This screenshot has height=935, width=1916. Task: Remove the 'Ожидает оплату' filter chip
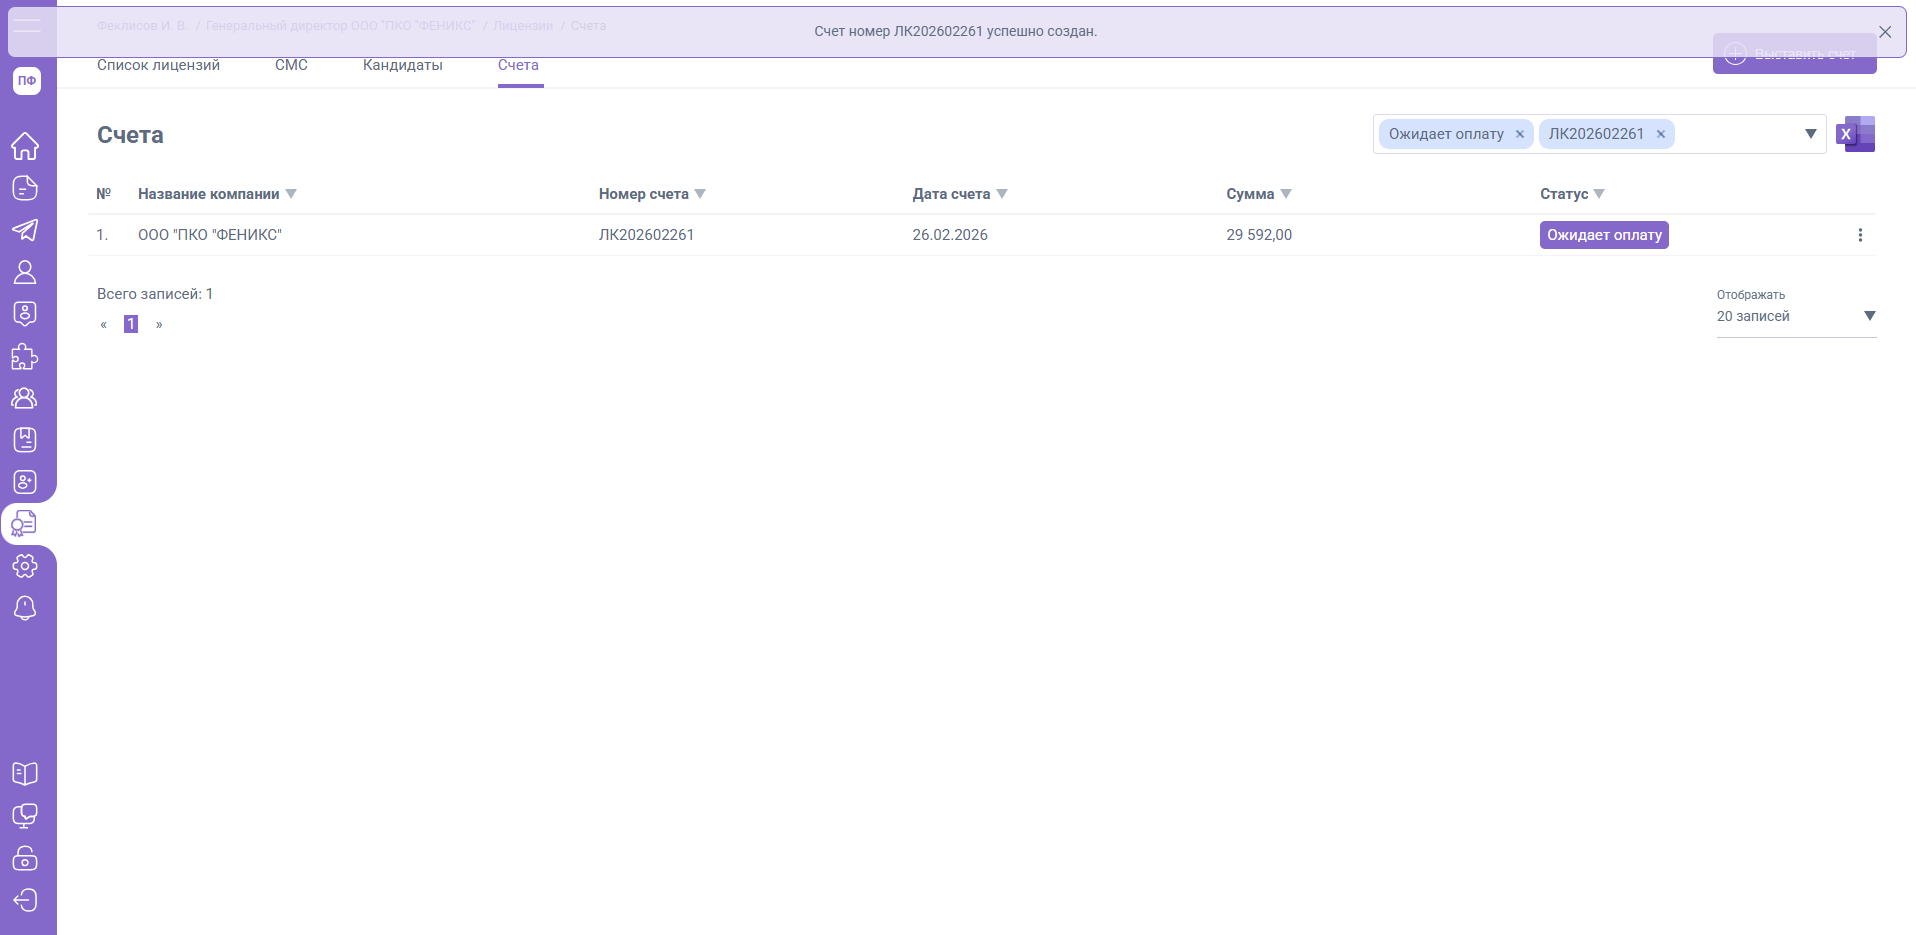pos(1520,134)
